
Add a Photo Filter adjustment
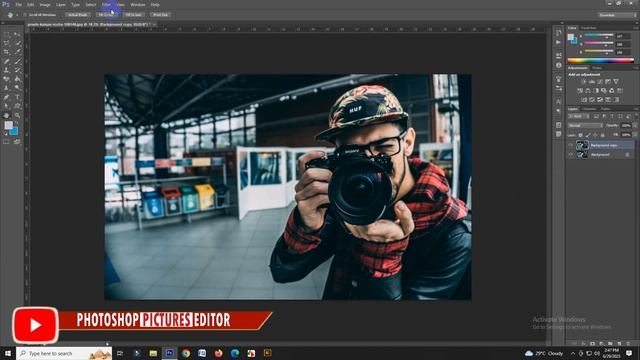click(604, 91)
